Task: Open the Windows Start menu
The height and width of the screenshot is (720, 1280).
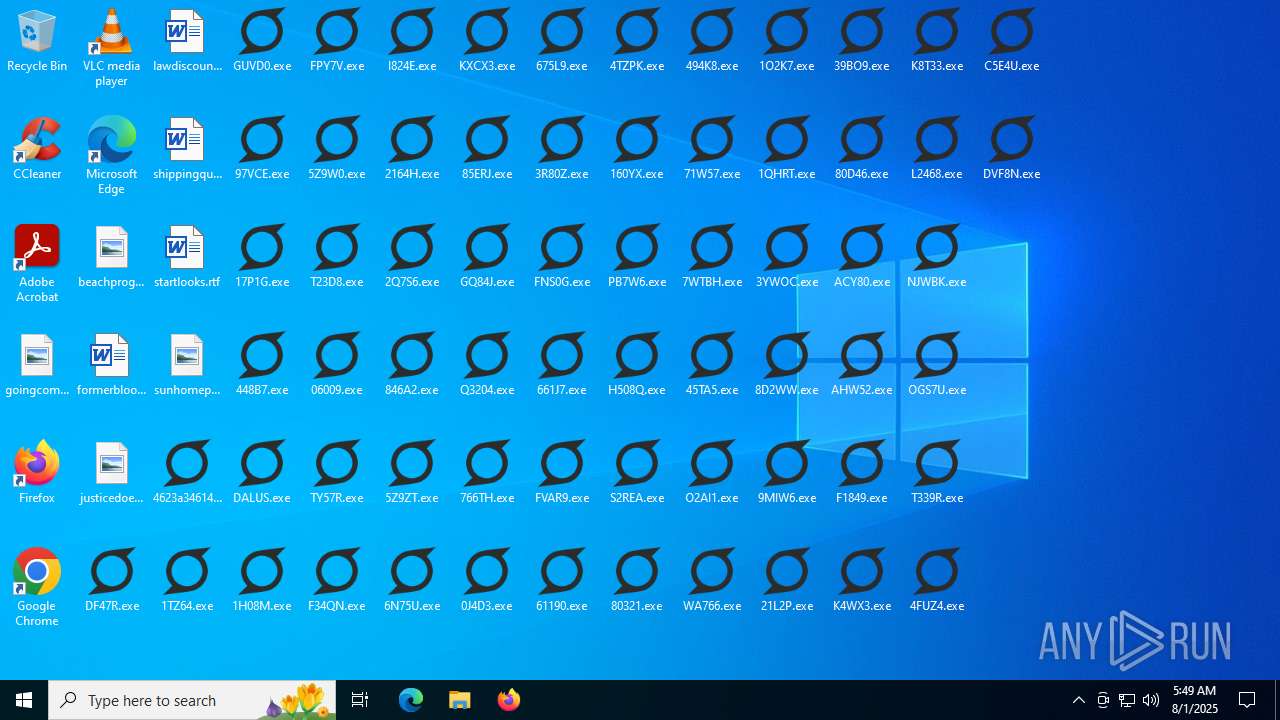Action: (24, 700)
